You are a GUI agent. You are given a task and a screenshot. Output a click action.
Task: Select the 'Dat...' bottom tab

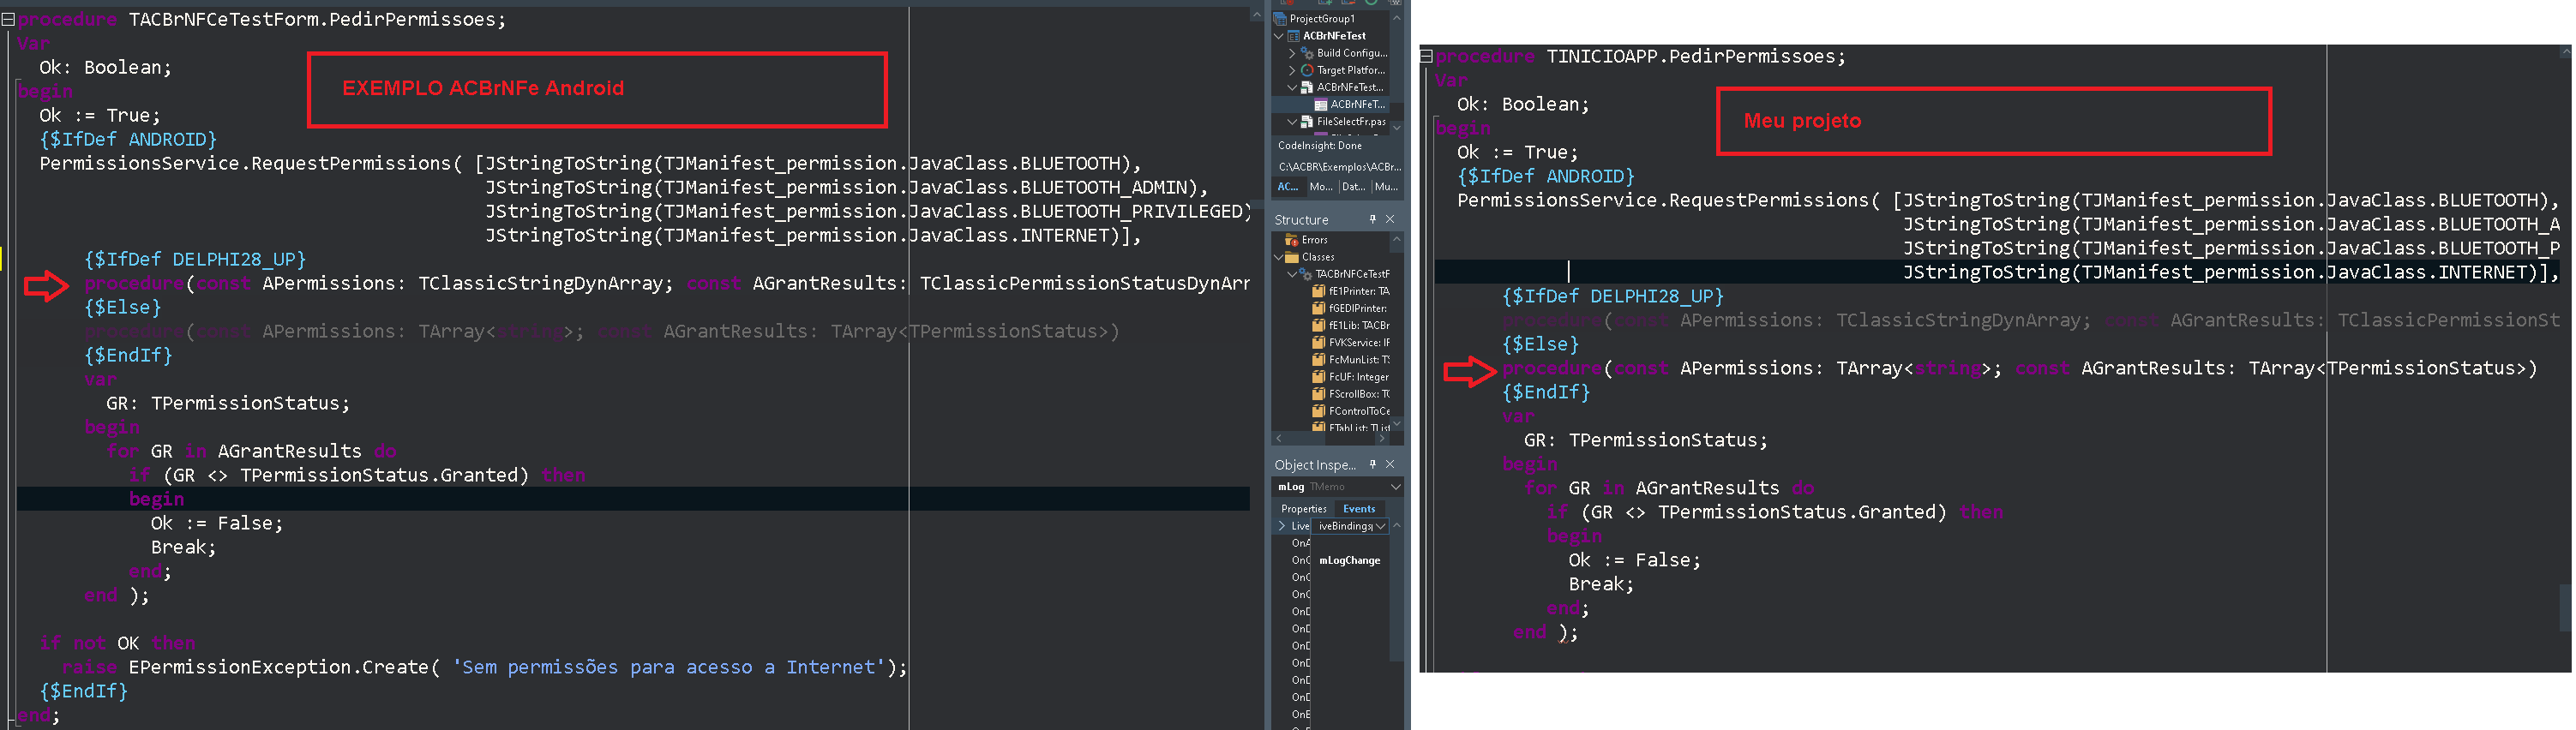click(x=1353, y=187)
